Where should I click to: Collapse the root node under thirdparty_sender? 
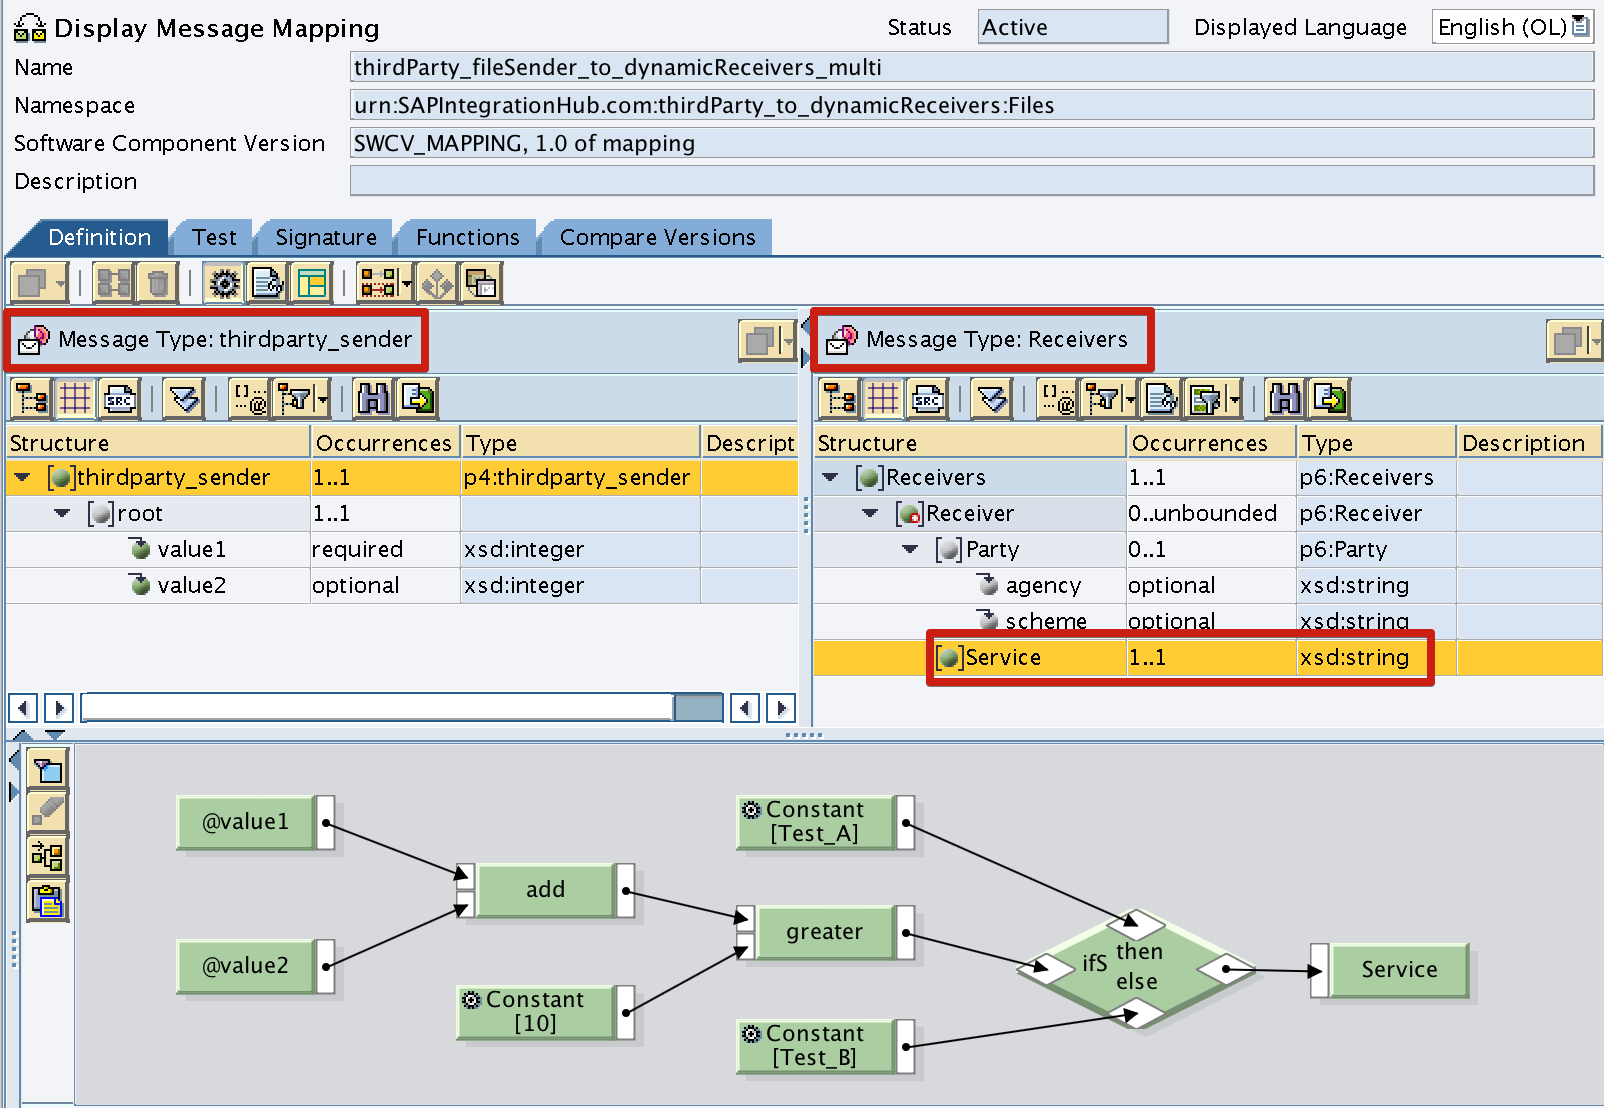tap(62, 513)
